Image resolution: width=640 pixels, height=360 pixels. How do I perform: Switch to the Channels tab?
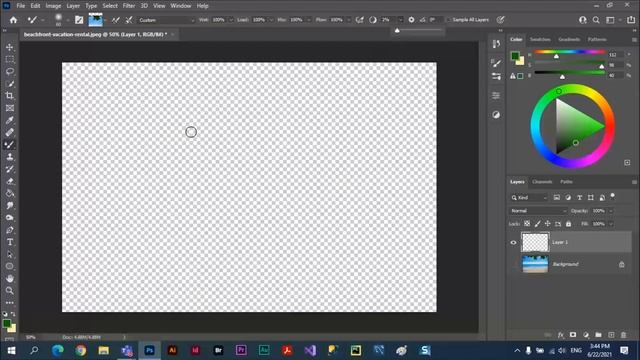point(542,182)
